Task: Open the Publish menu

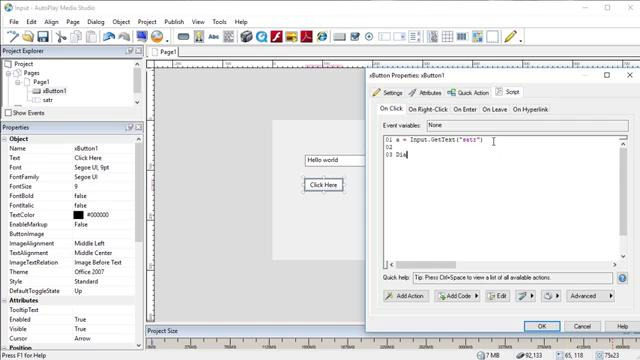Action: coord(174,22)
